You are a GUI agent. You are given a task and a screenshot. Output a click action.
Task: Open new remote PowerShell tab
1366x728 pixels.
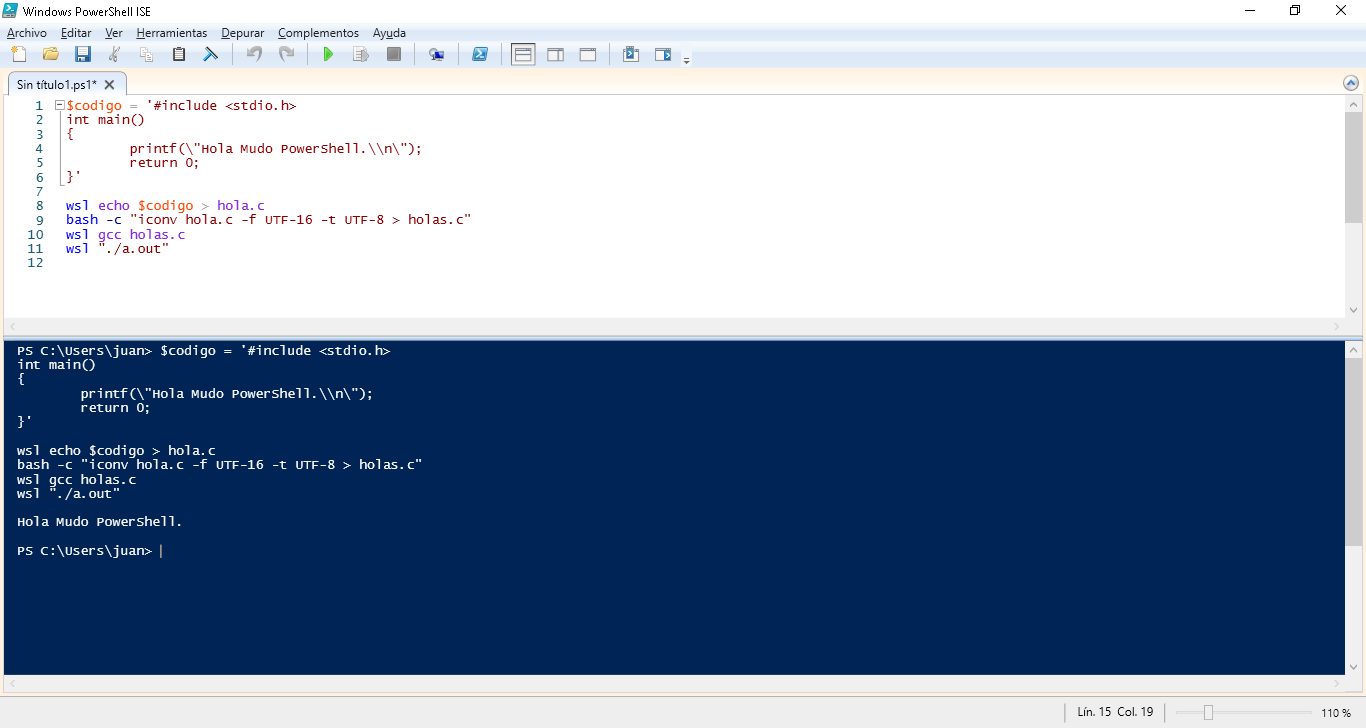(436, 54)
